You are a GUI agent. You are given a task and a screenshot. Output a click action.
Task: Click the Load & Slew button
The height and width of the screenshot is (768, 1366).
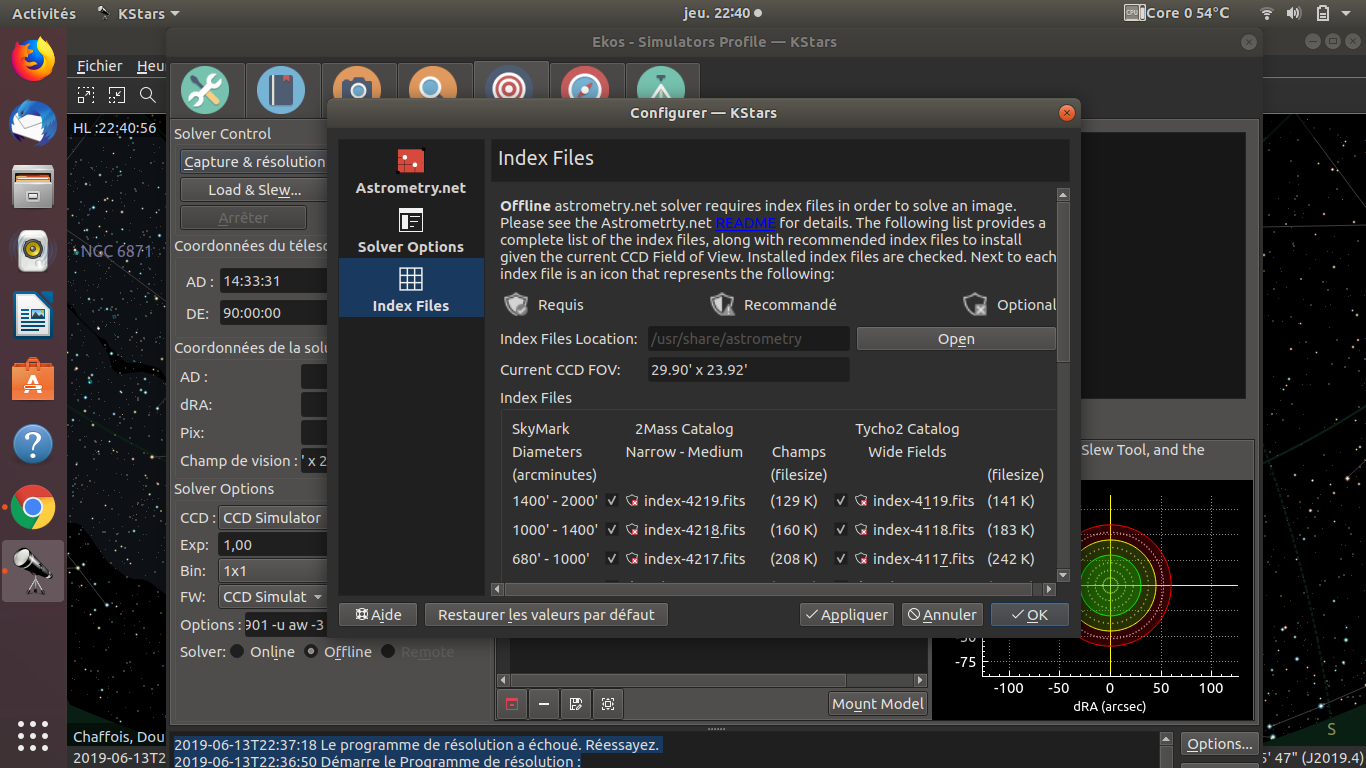[254, 190]
